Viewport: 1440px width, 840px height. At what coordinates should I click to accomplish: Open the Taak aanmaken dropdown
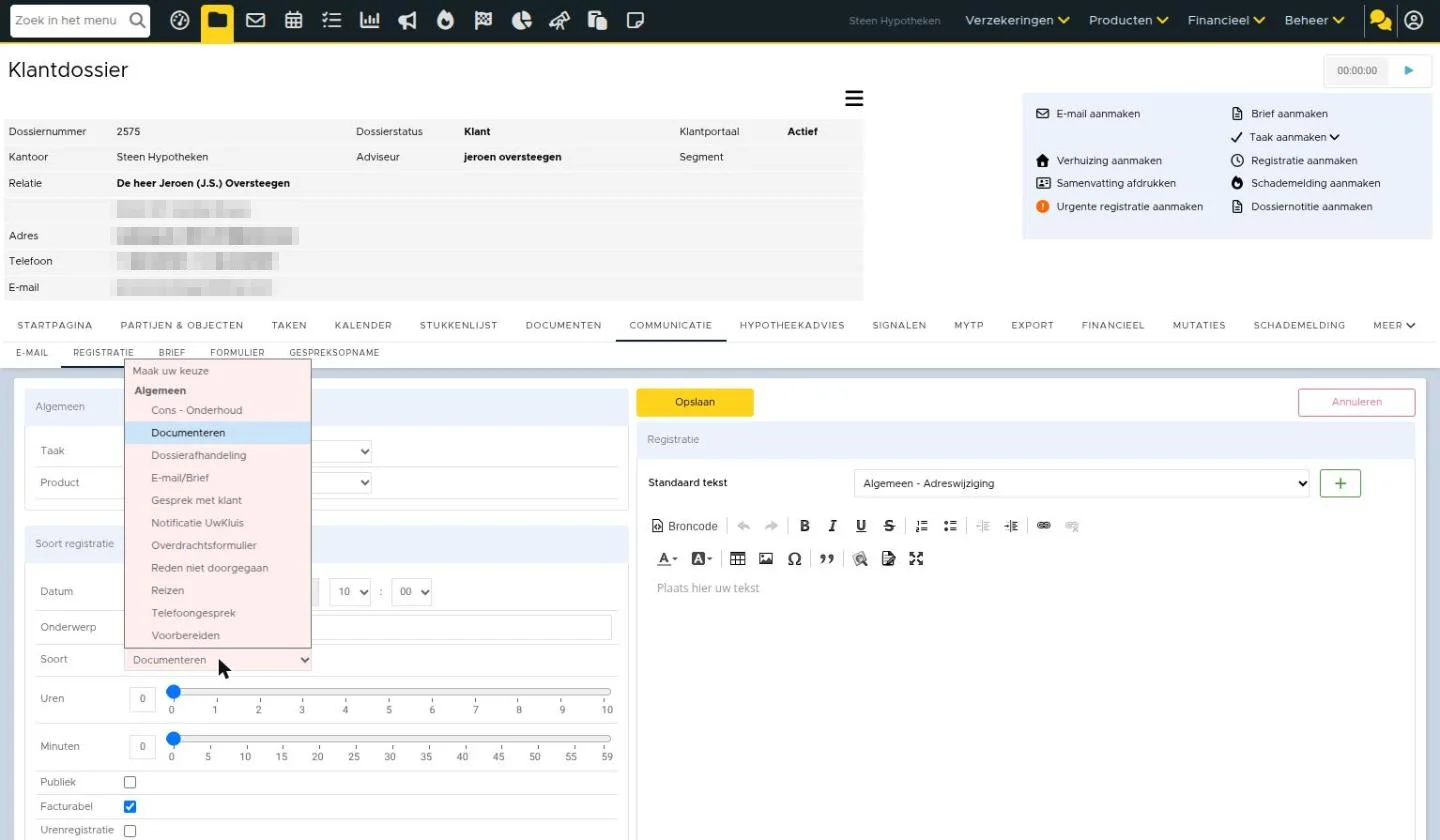(x=1294, y=137)
